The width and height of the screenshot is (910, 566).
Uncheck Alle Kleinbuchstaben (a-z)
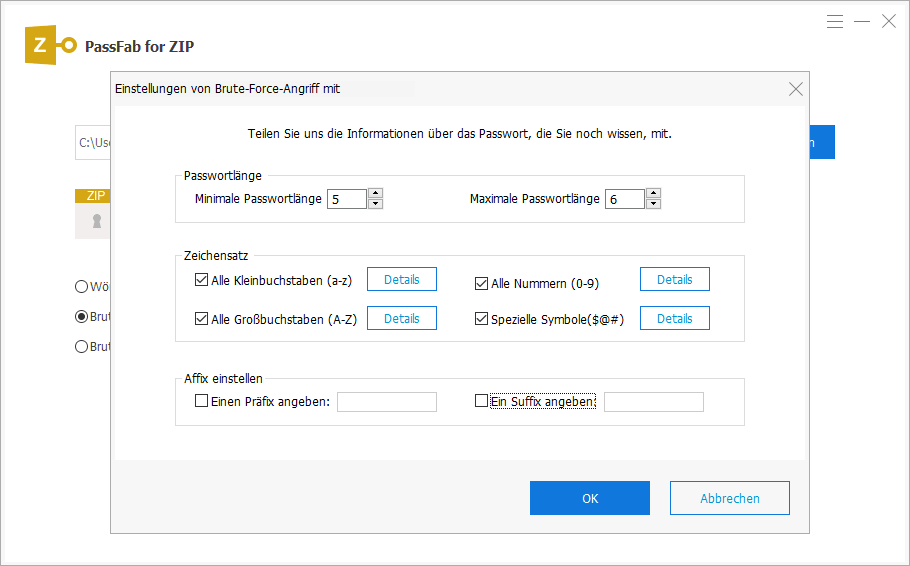(x=201, y=280)
